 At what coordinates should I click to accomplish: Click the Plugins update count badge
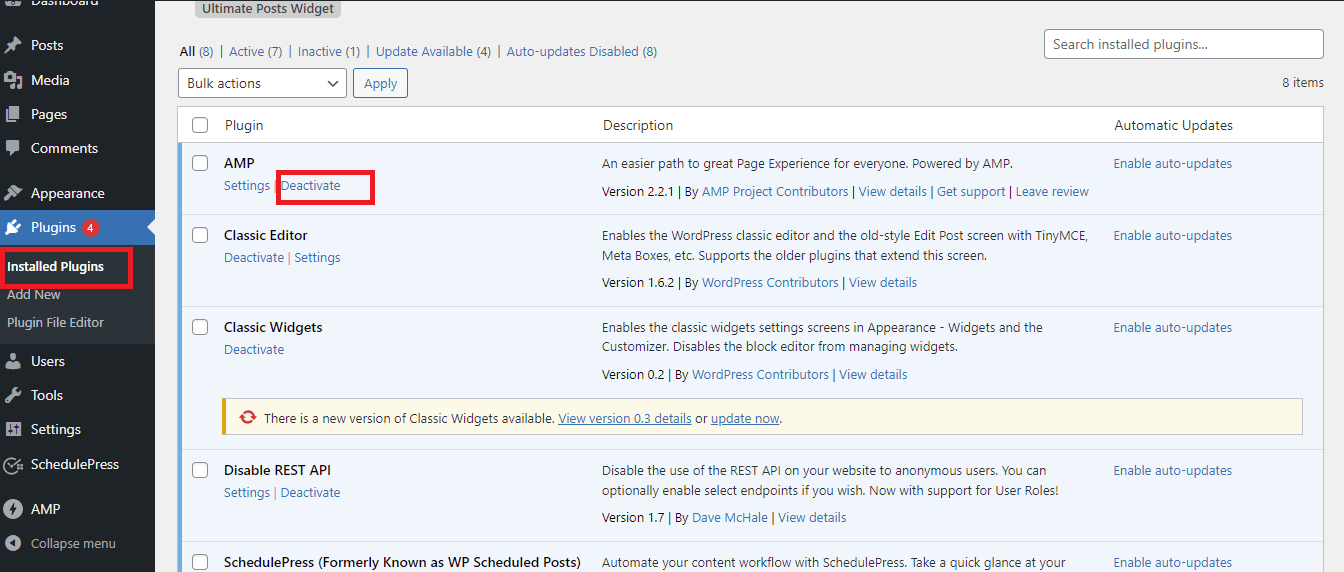[x=90, y=228]
